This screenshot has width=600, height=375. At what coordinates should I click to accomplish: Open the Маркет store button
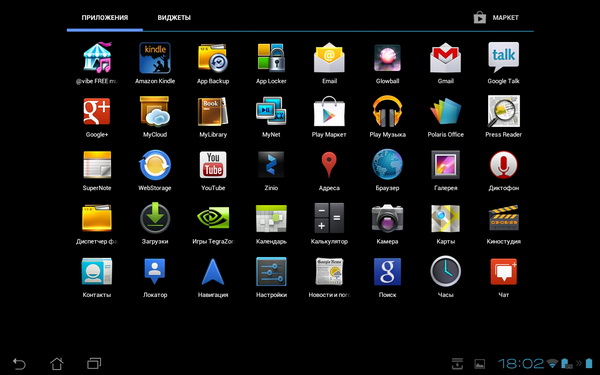tap(496, 18)
